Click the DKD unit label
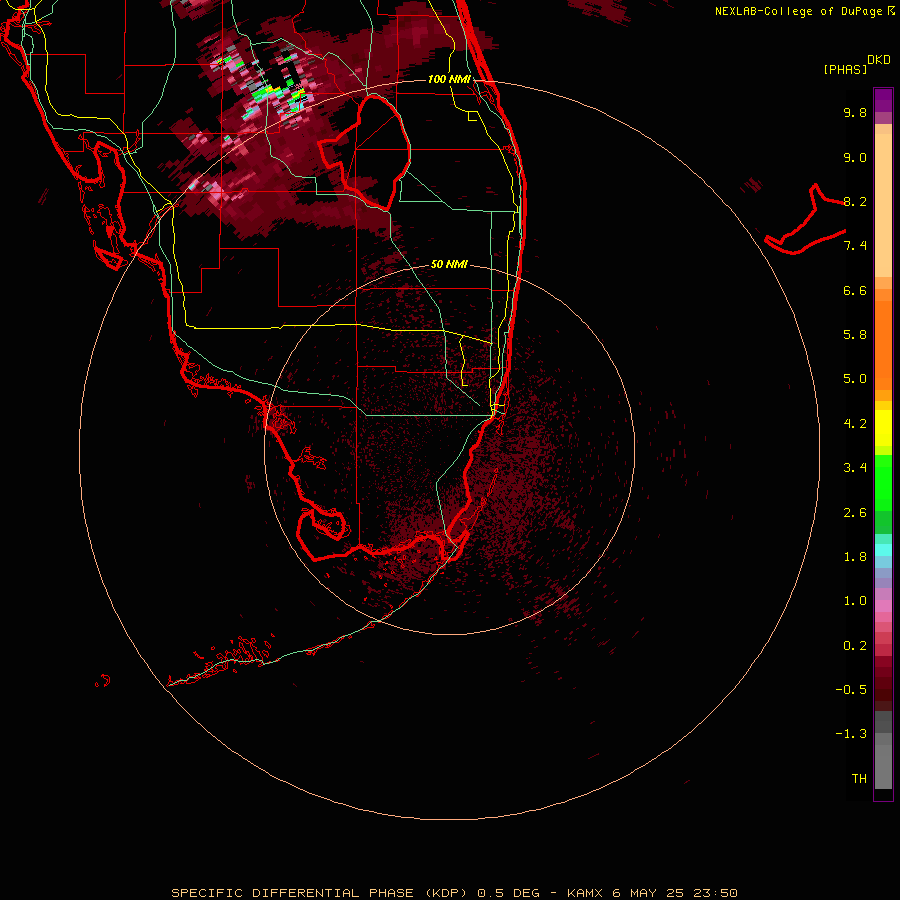The height and width of the screenshot is (900, 900). [x=879, y=60]
